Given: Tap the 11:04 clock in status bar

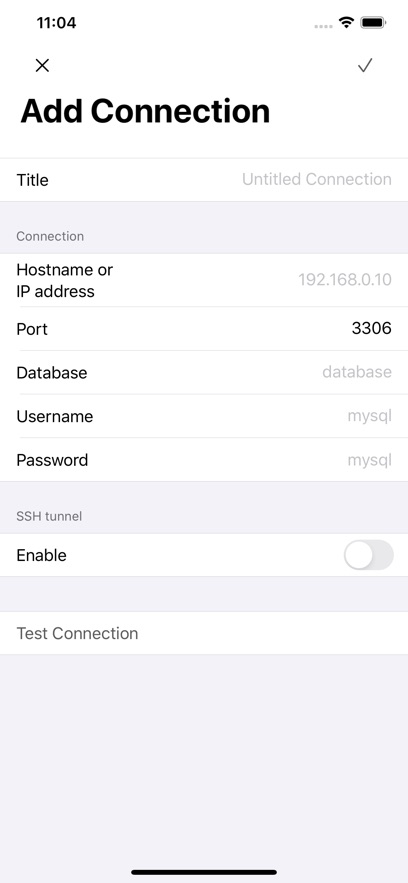Looking at the screenshot, I should (56, 23).
